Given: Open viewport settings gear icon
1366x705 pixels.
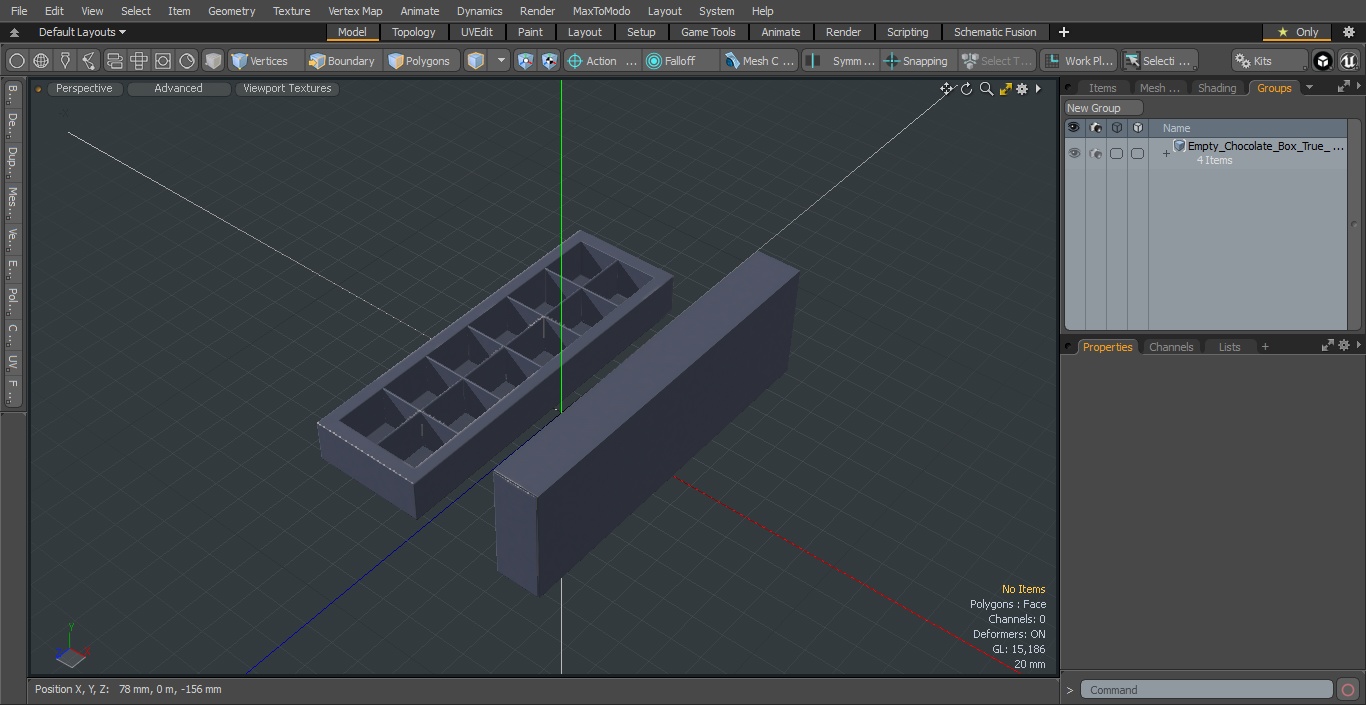Looking at the screenshot, I should click(1022, 89).
